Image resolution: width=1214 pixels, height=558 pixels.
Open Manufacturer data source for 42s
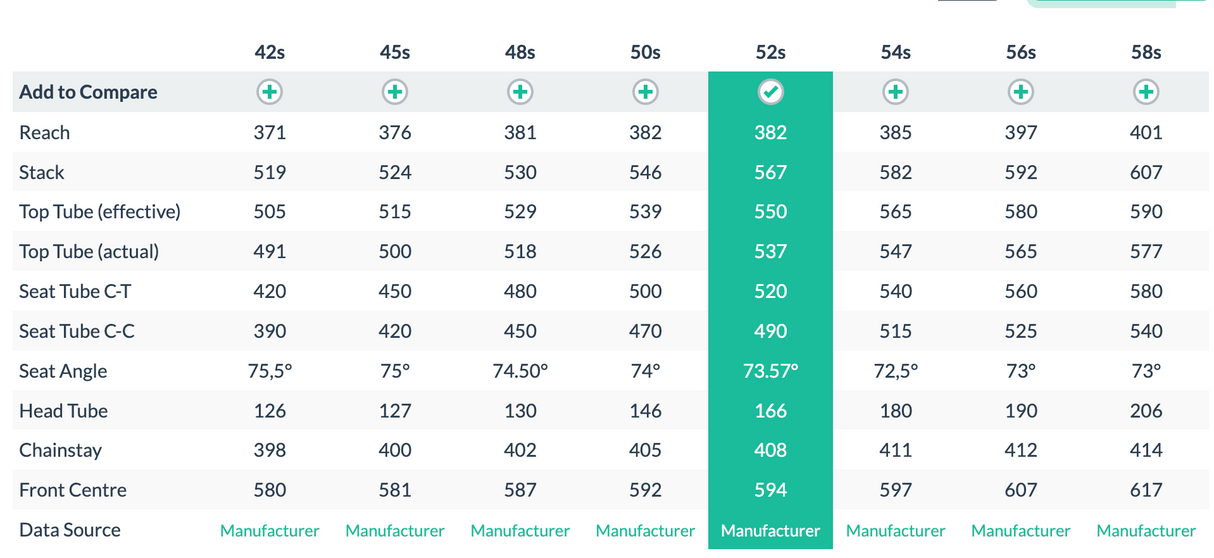click(270, 531)
